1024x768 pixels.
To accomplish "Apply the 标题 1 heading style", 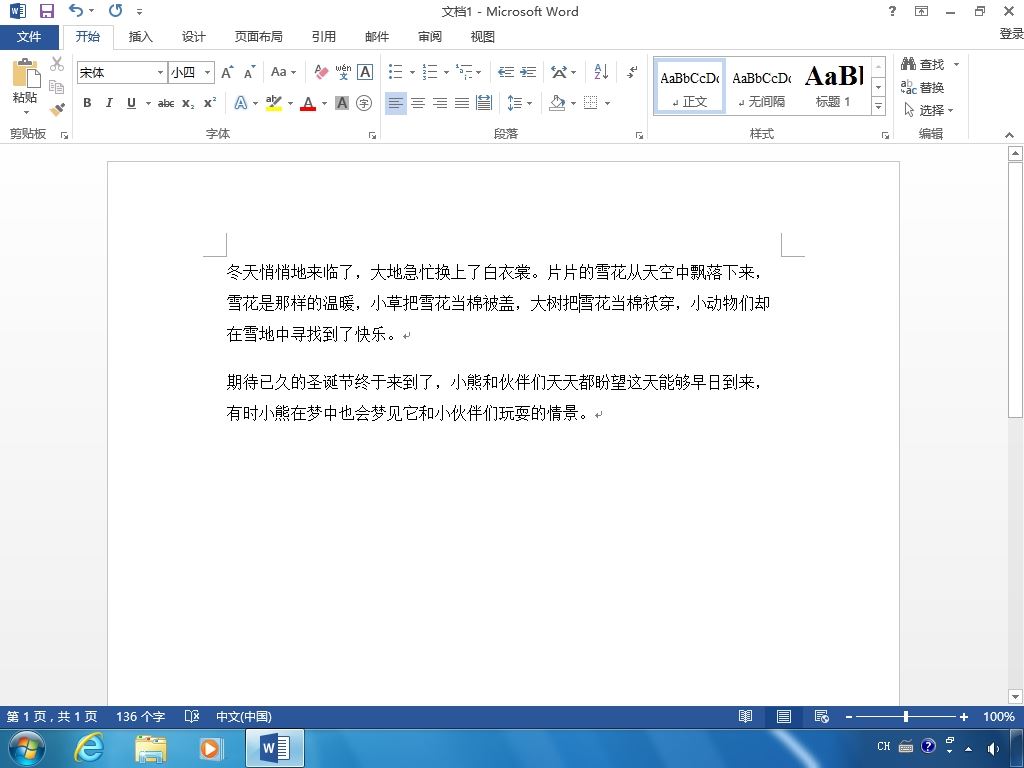I will pyautogui.click(x=833, y=86).
